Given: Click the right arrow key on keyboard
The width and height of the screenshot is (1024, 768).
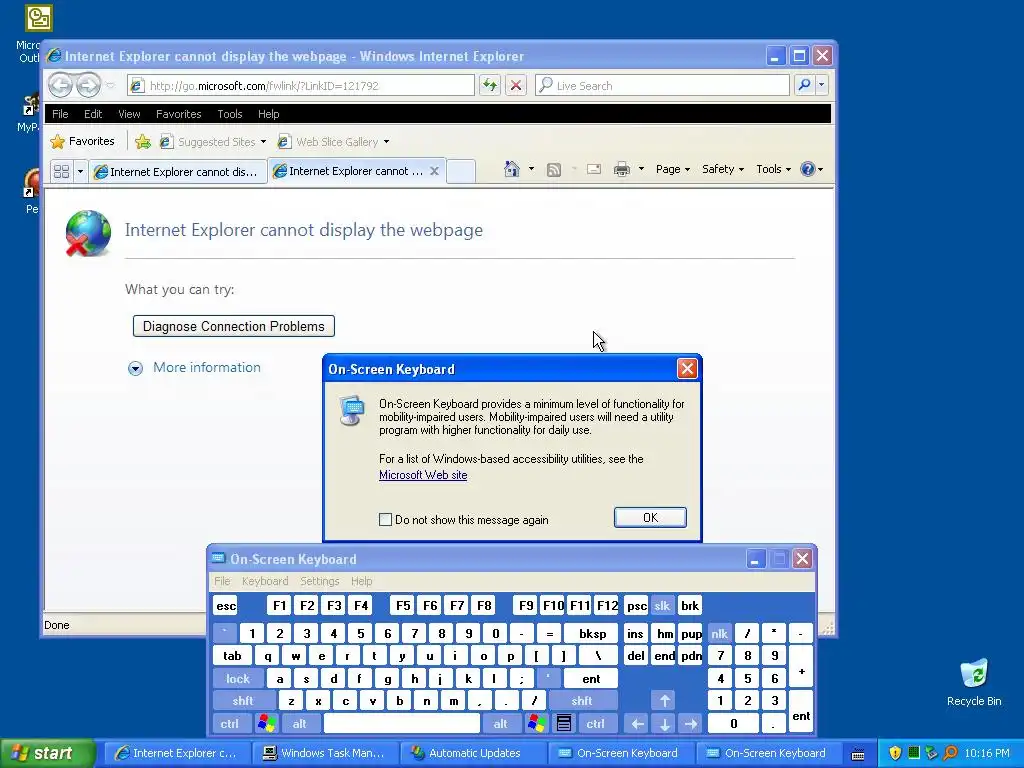Looking at the screenshot, I should click(691, 724).
